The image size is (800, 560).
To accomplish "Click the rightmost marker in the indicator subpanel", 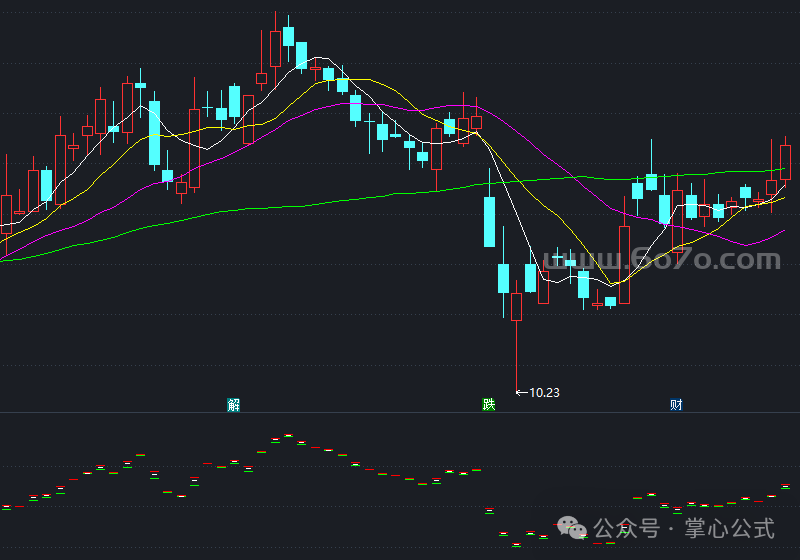I will [x=785, y=487].
